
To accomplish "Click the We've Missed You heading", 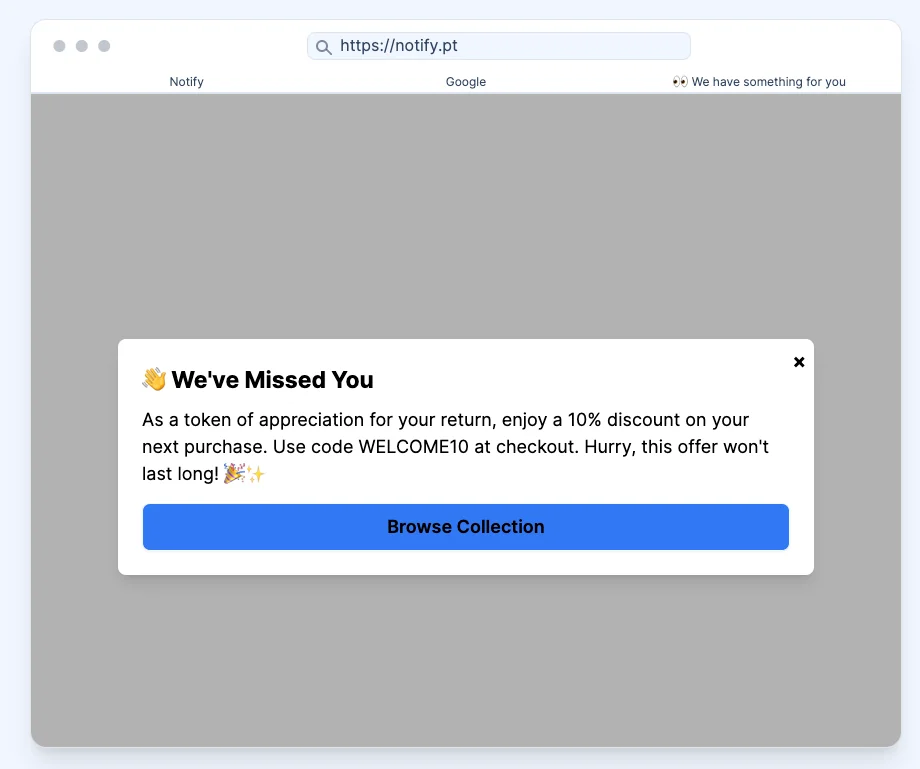I will coord(273,380).
